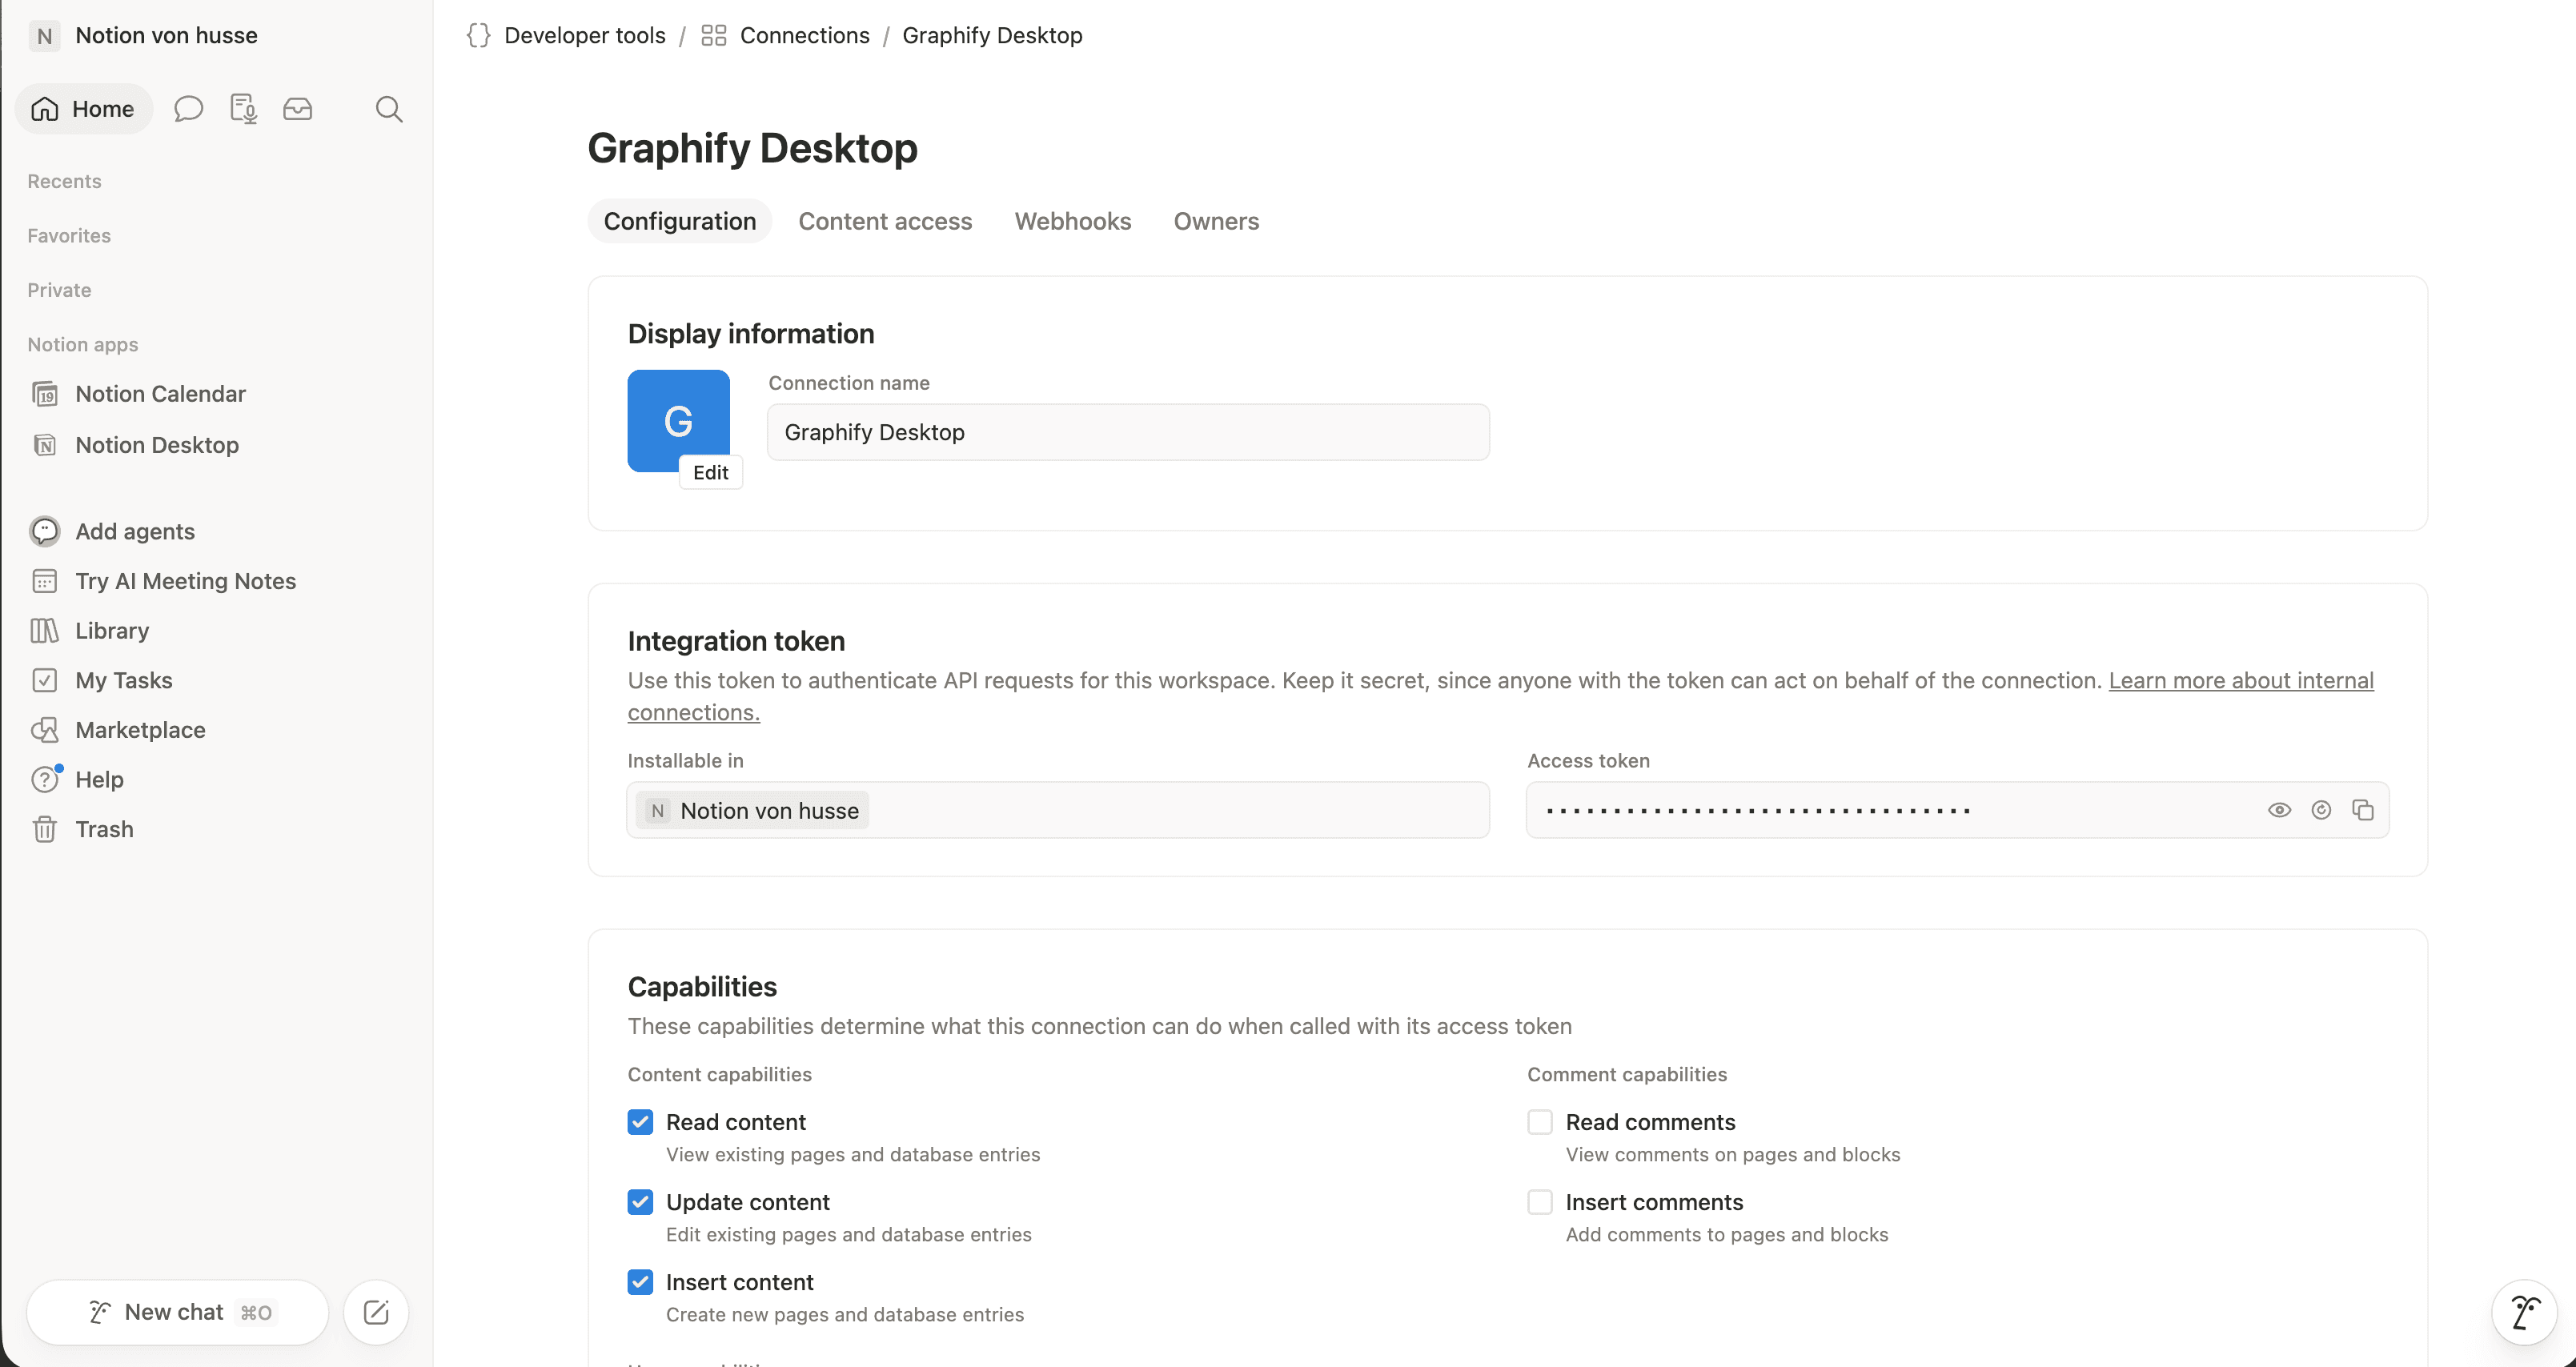Screen dimensions: 2576x1367
Task: Go to Home in the sidebar
Action: click(84, 109)
